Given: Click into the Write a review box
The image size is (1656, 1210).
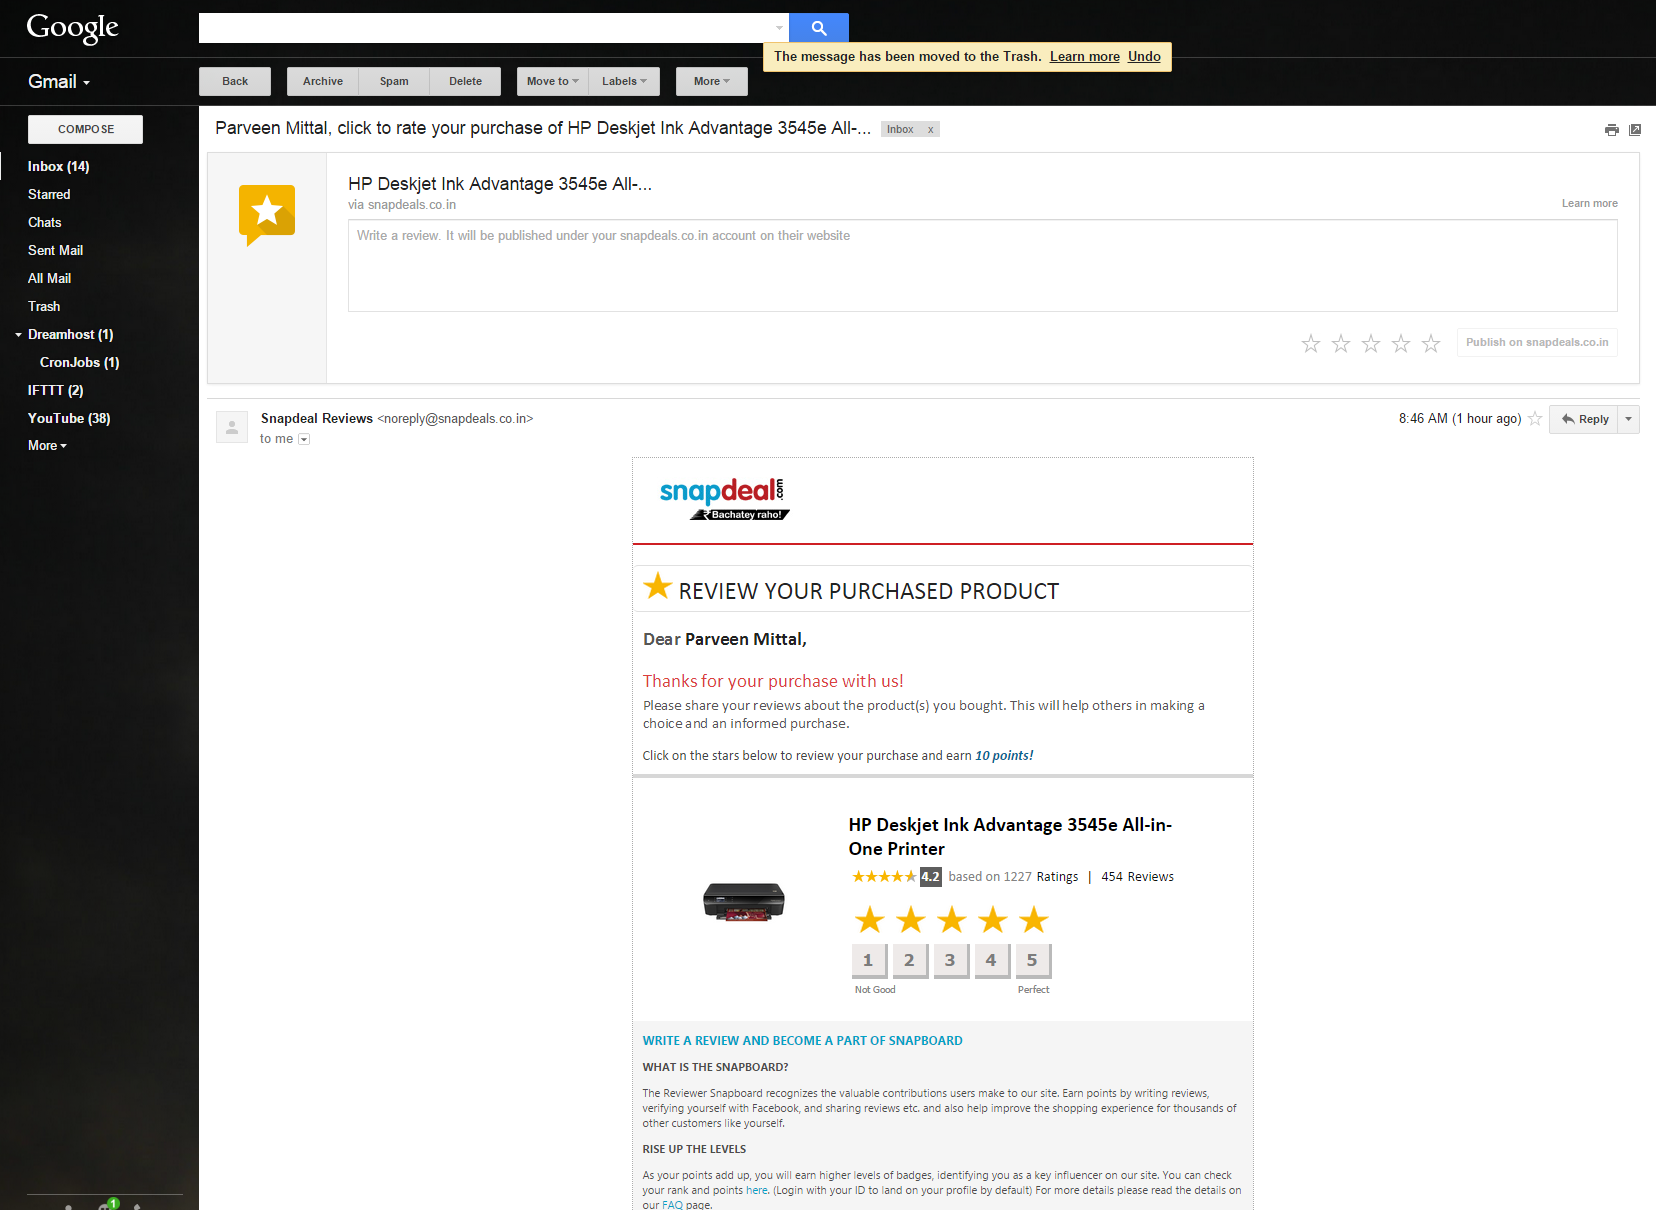Looking at the screenshot, I should coord(982,265).
